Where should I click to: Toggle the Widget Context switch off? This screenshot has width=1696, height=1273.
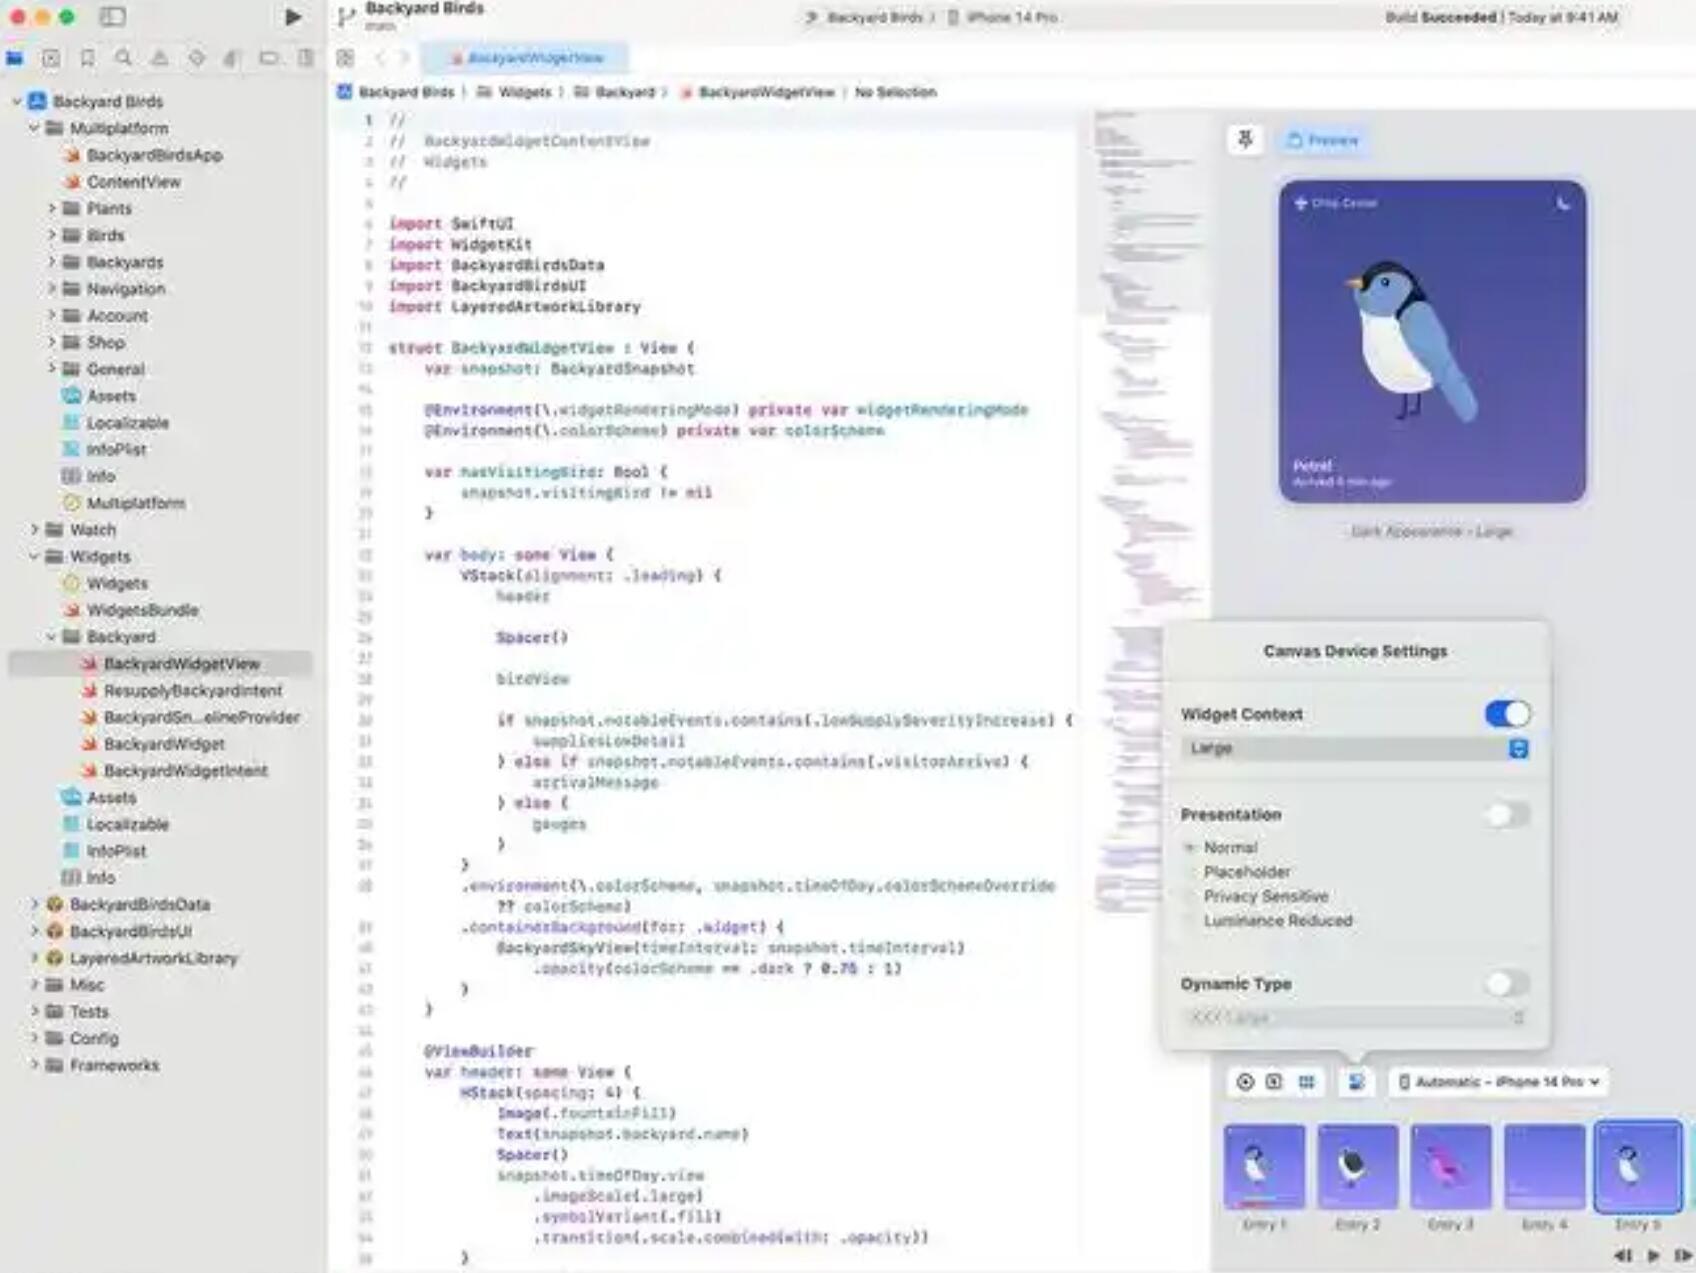coord(1507,714)
